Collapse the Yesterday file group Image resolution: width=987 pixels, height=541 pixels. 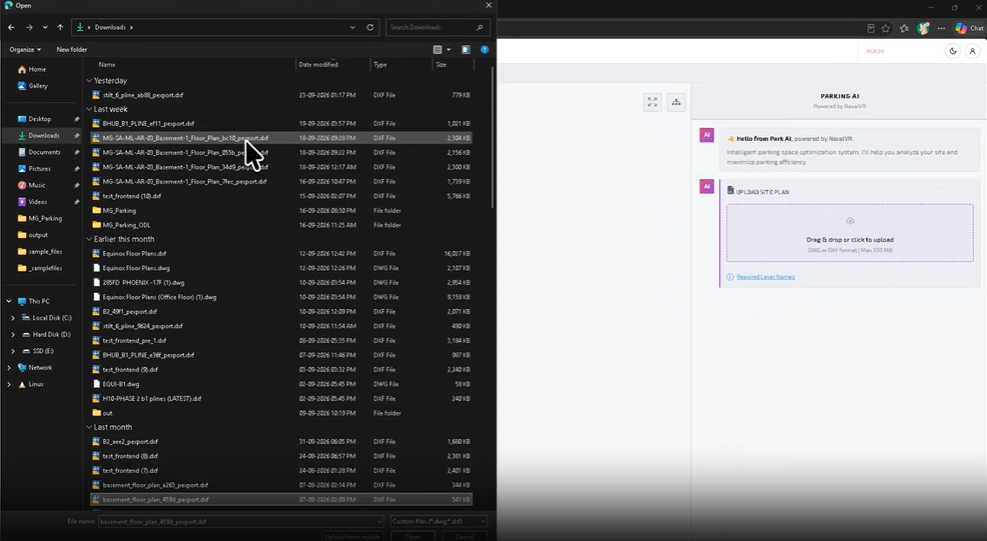click(x=89, y=81)
